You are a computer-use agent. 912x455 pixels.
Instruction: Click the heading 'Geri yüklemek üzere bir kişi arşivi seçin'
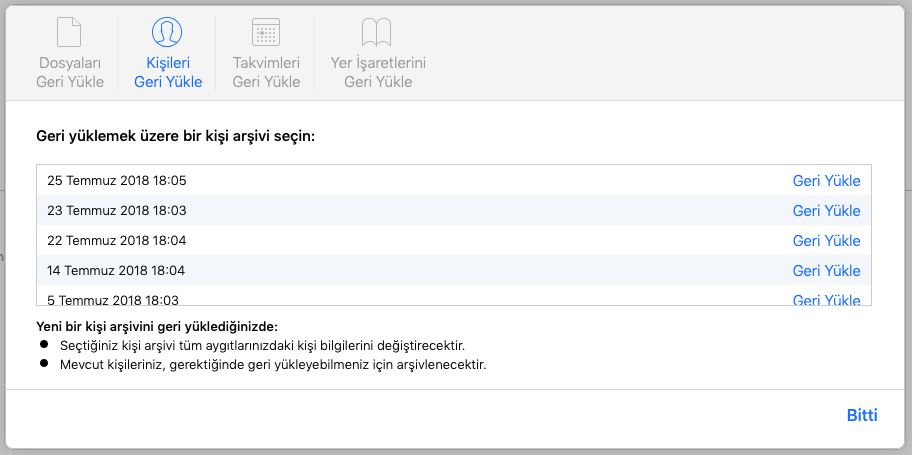(175, 135)
